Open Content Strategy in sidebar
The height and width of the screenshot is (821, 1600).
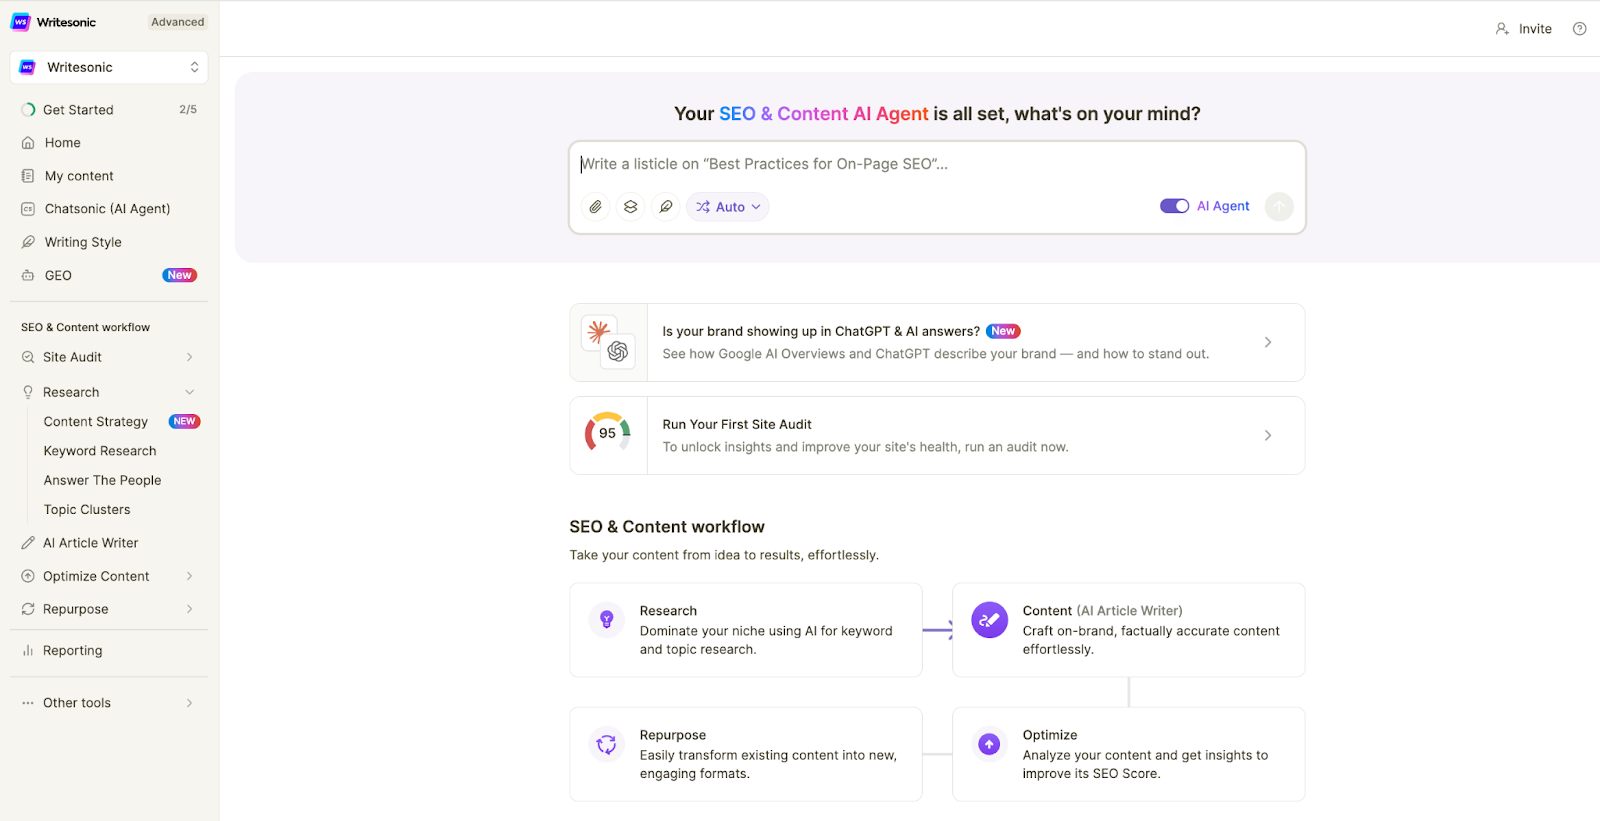click(x=96, y=422)
